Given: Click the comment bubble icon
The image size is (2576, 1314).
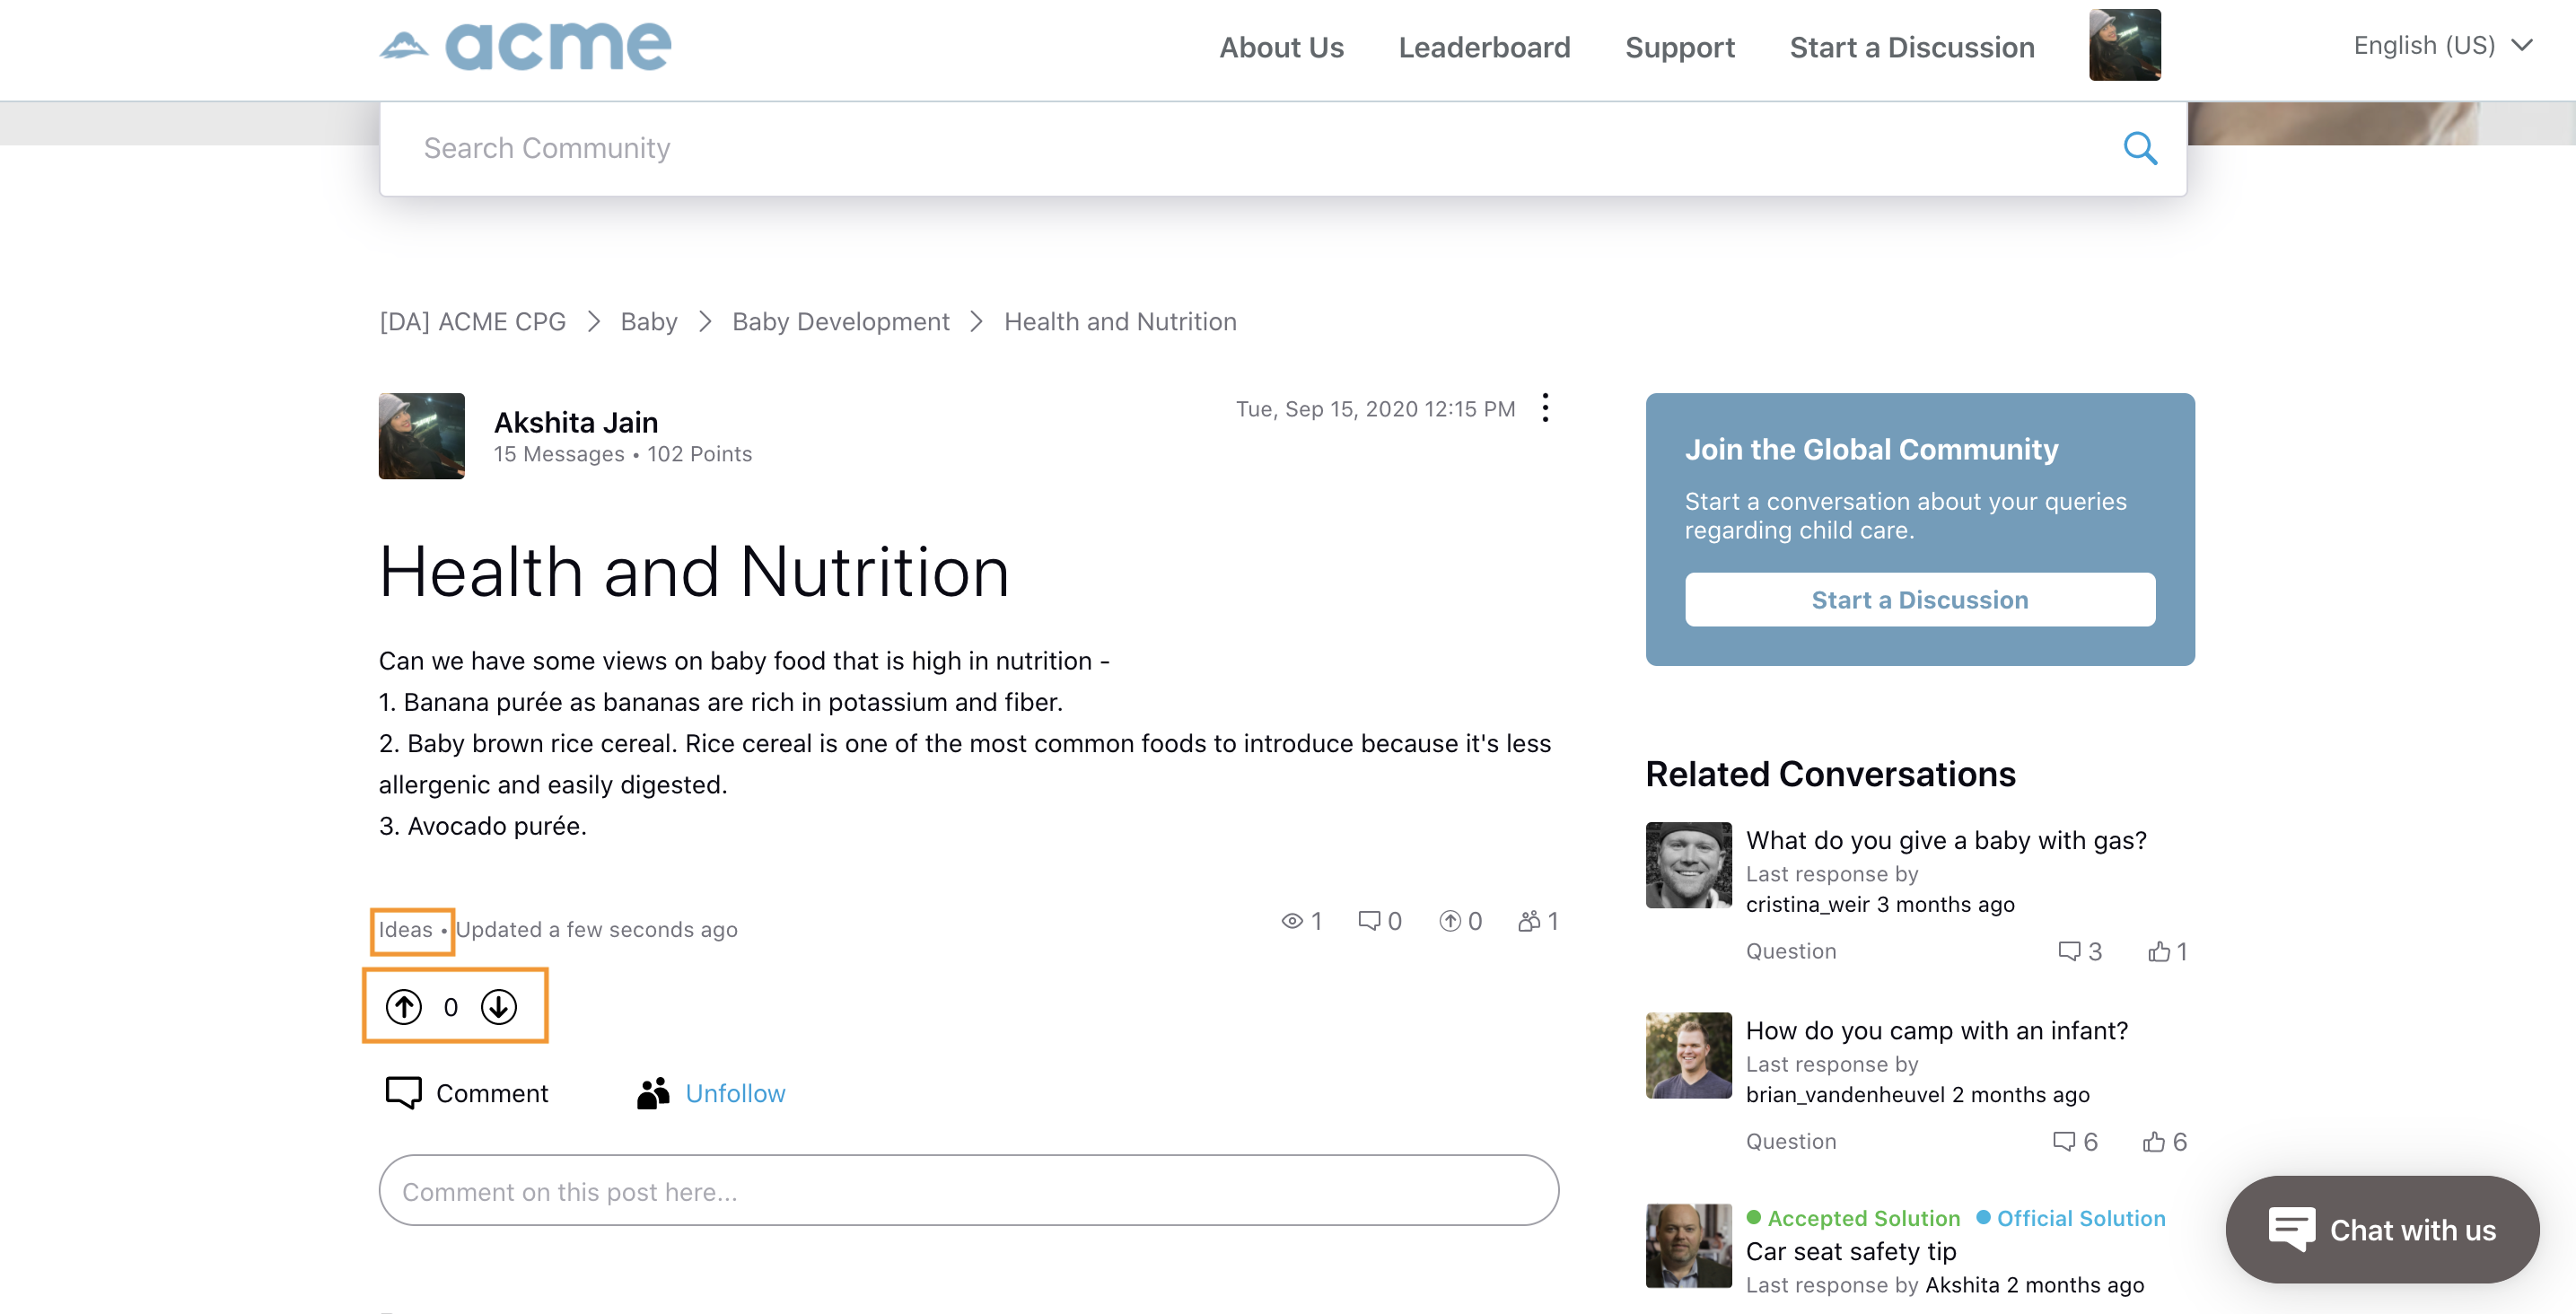Looking at the screenshot, I should coord(402,1091).
